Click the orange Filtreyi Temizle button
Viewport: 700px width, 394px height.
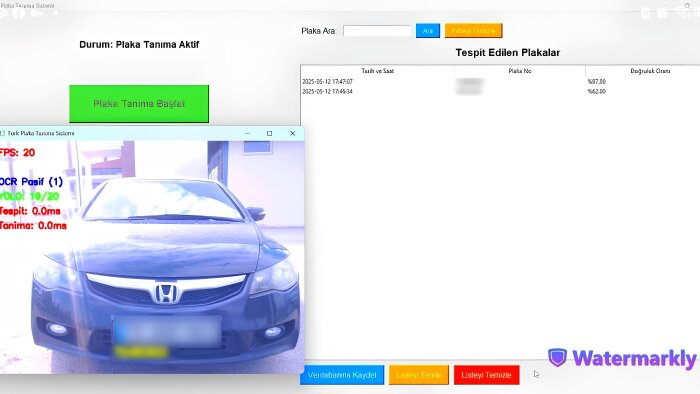coord(473,31)
